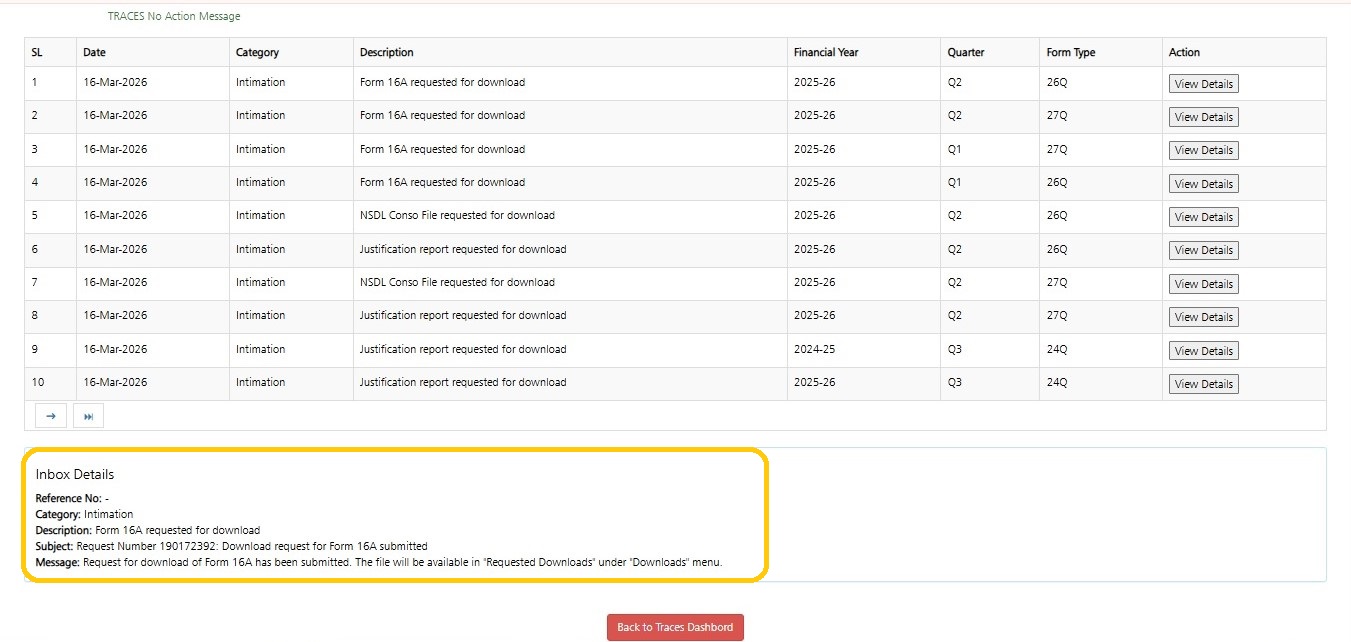The height and width of the screenshot is (642, 1351).
Task: Click TRACES No Action Message title
Action: [174, 16]
